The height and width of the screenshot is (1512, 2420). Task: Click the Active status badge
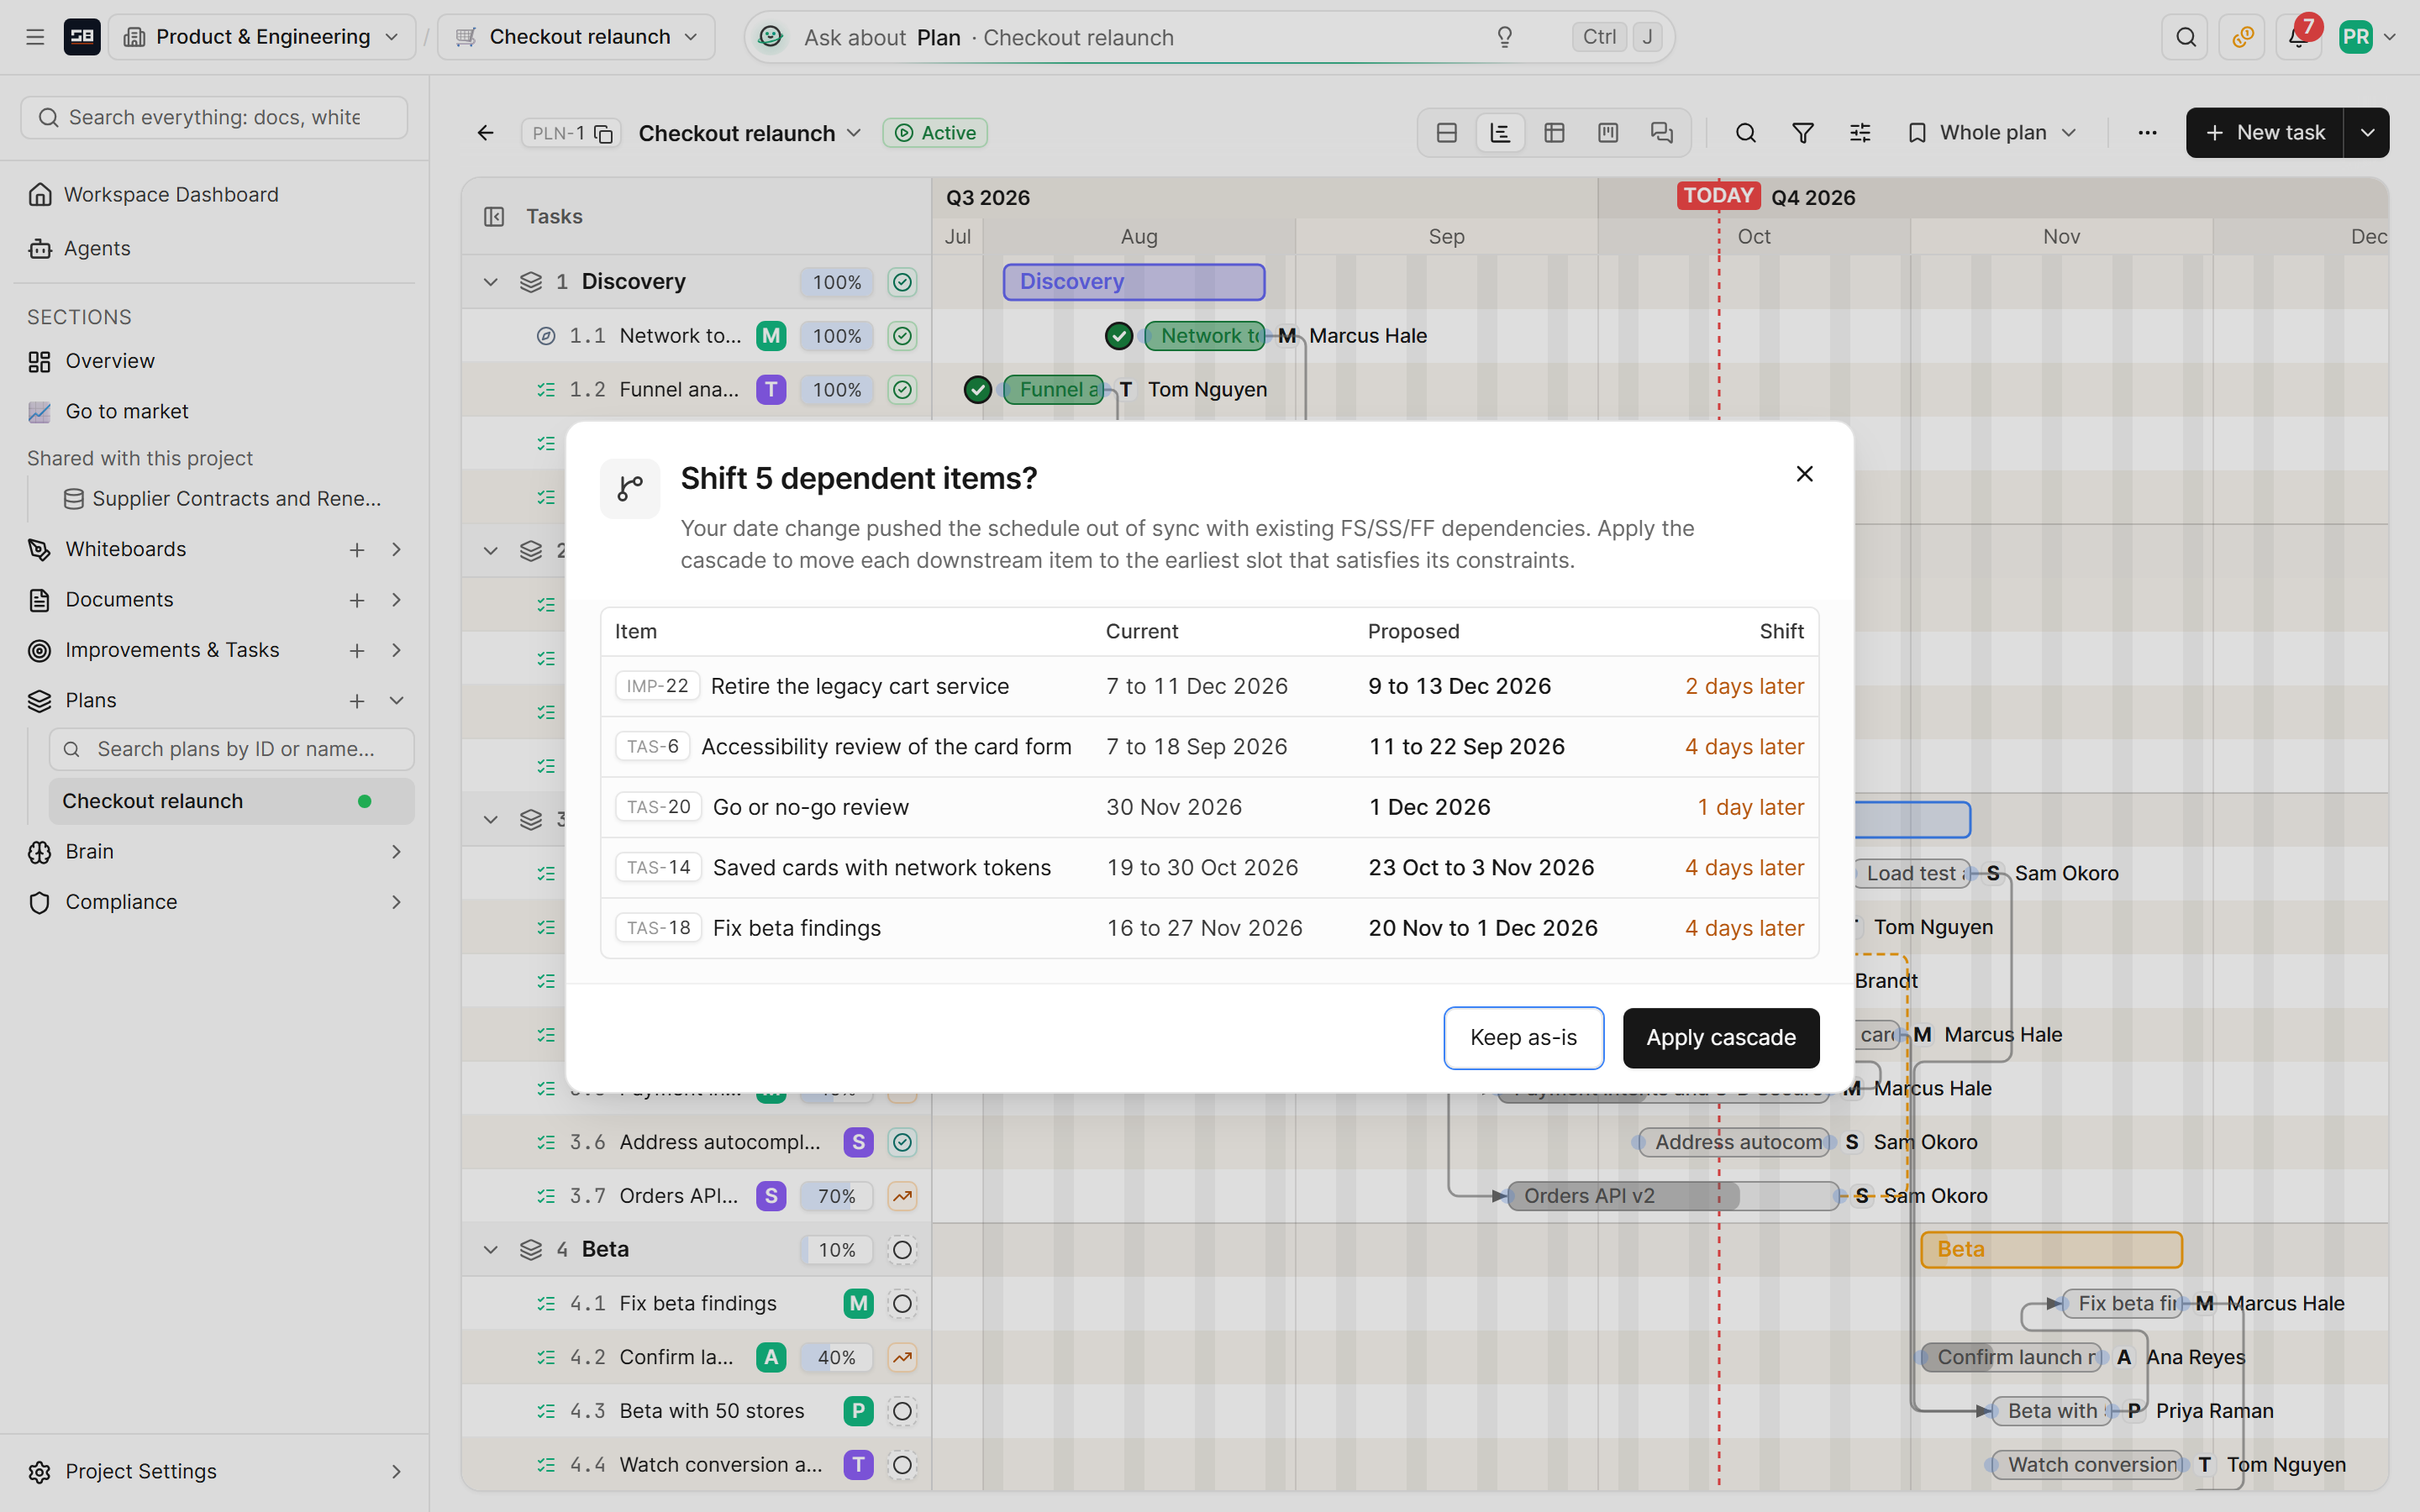tap(935, 133)
